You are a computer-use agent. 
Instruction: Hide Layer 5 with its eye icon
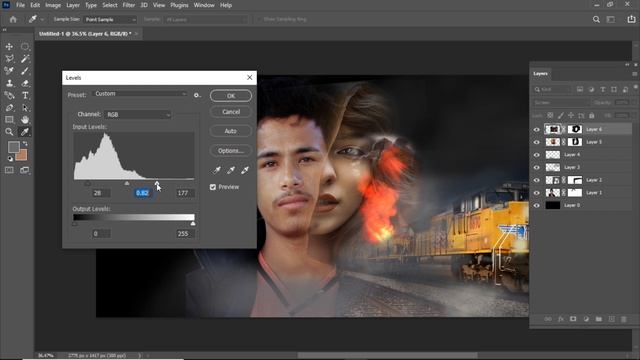tap(536, 142)
